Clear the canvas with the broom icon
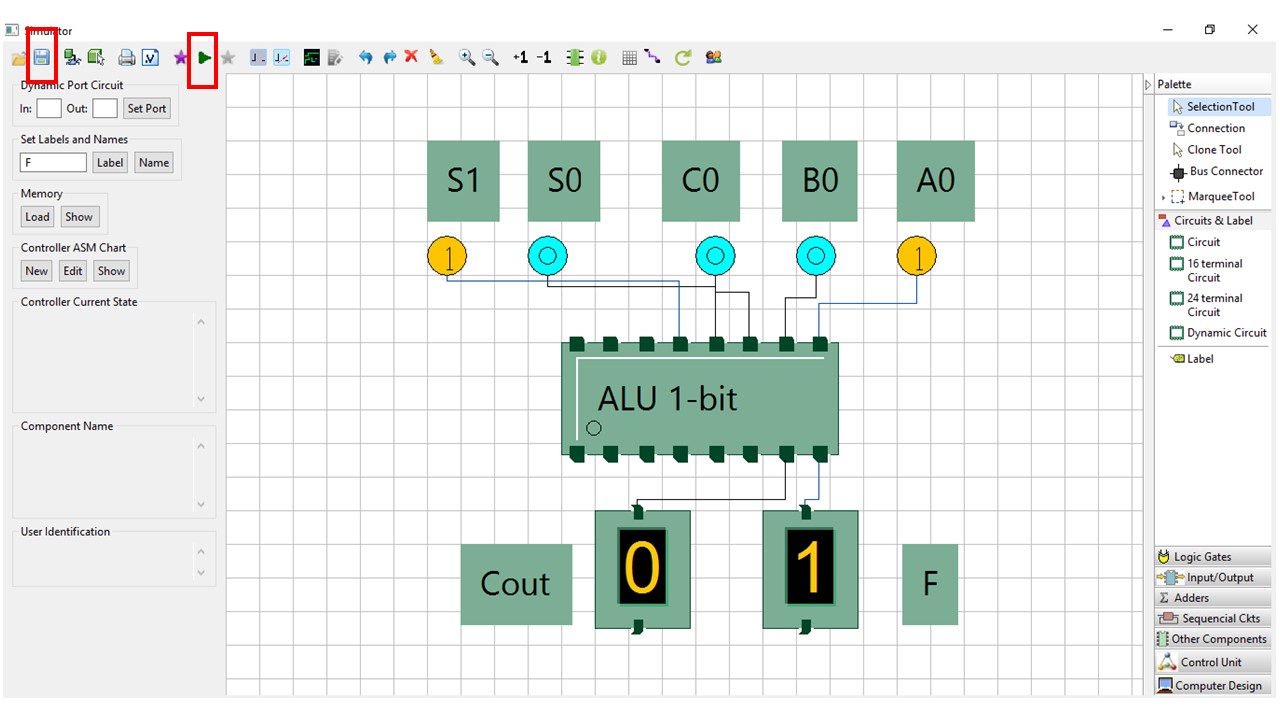This screenshot has width=1280, height=720. tap(436, 57)
